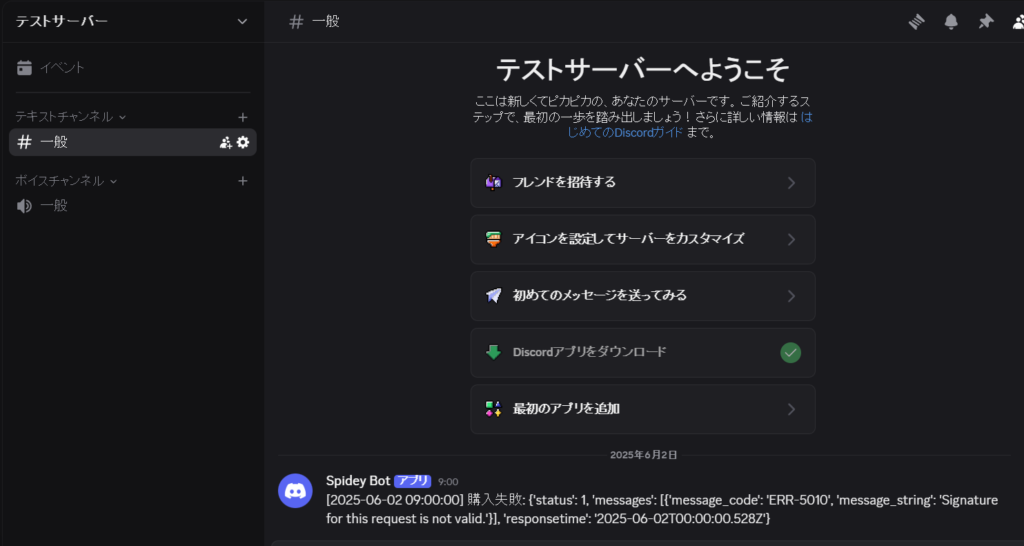Viewport: 1024px width, 546px height.
Task: Click アイコンを設定してサーバーをカスタマイズ button
Action: tap(643, 240)
